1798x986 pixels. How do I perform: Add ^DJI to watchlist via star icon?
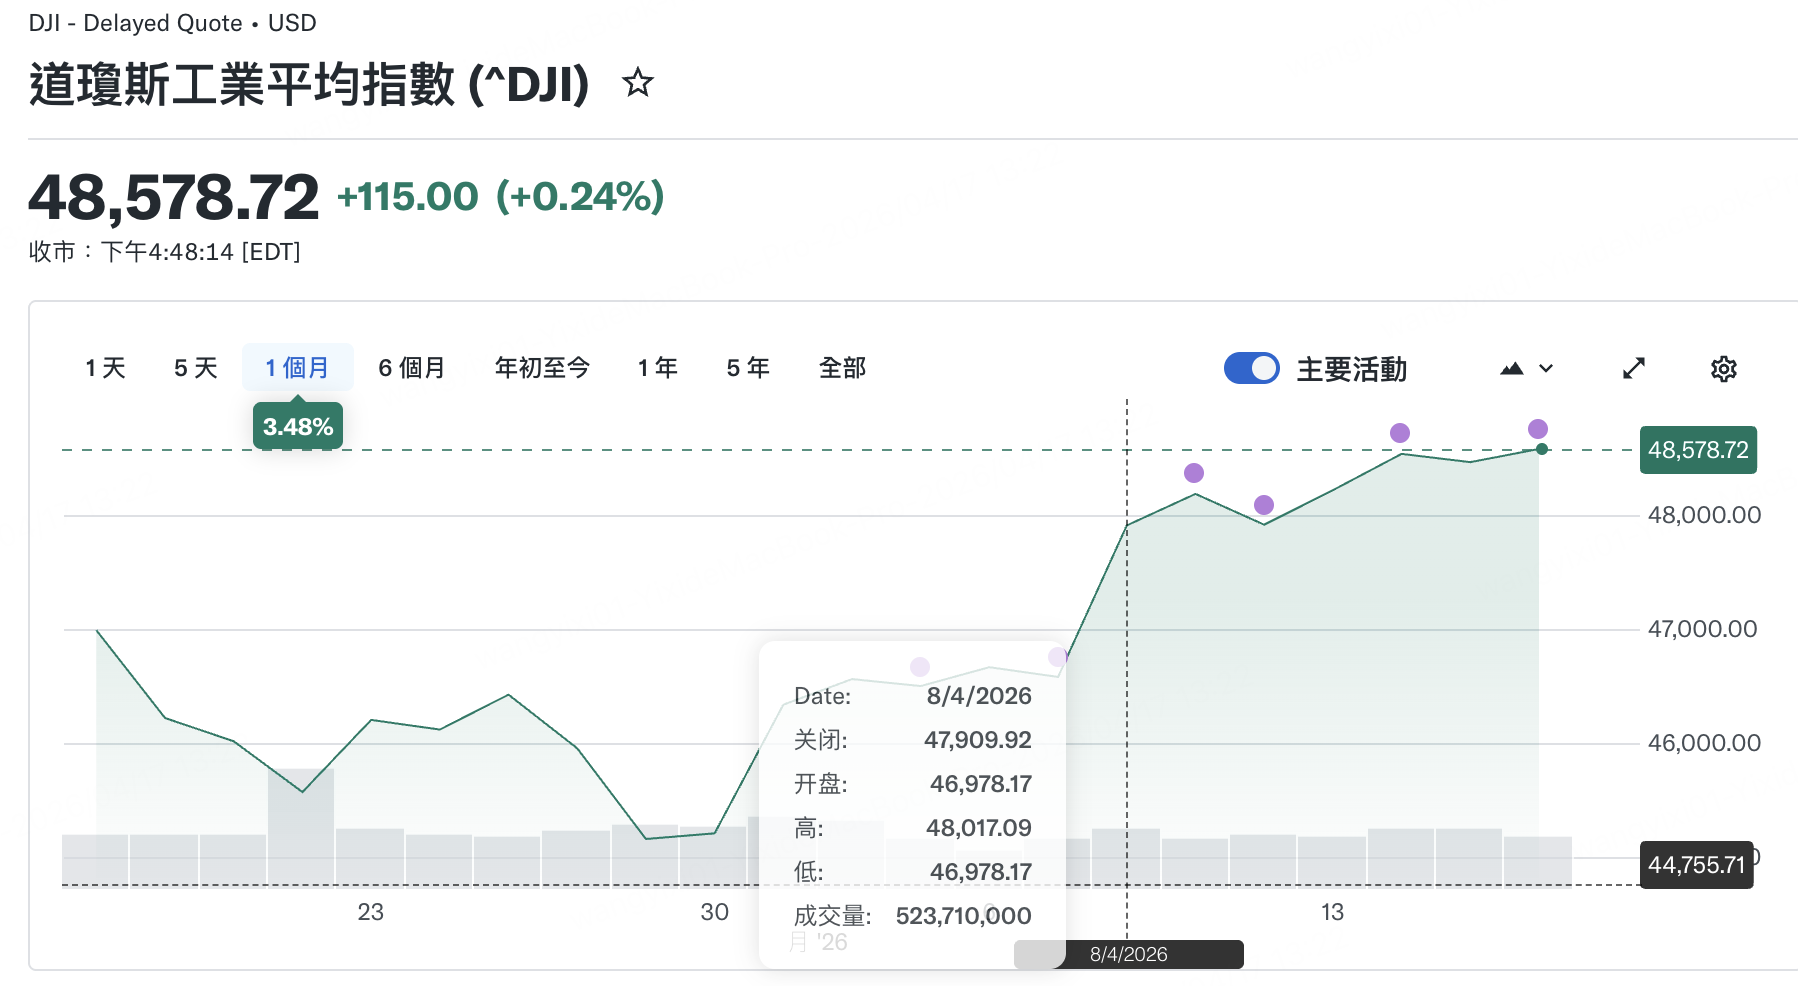pyautogui.click(x=638, y=83)
